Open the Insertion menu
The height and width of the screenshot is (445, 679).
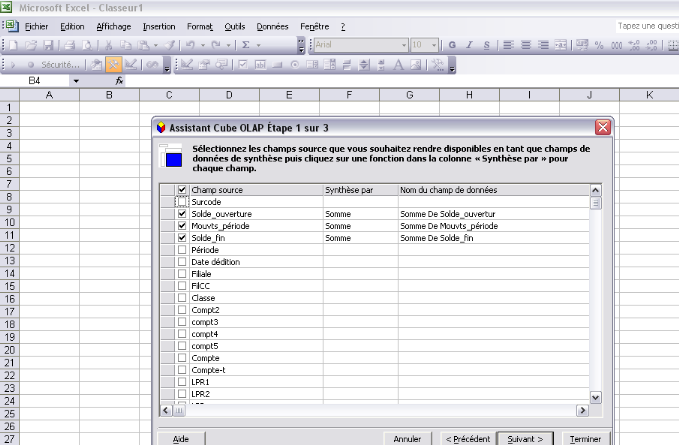(x=158, y=26)
